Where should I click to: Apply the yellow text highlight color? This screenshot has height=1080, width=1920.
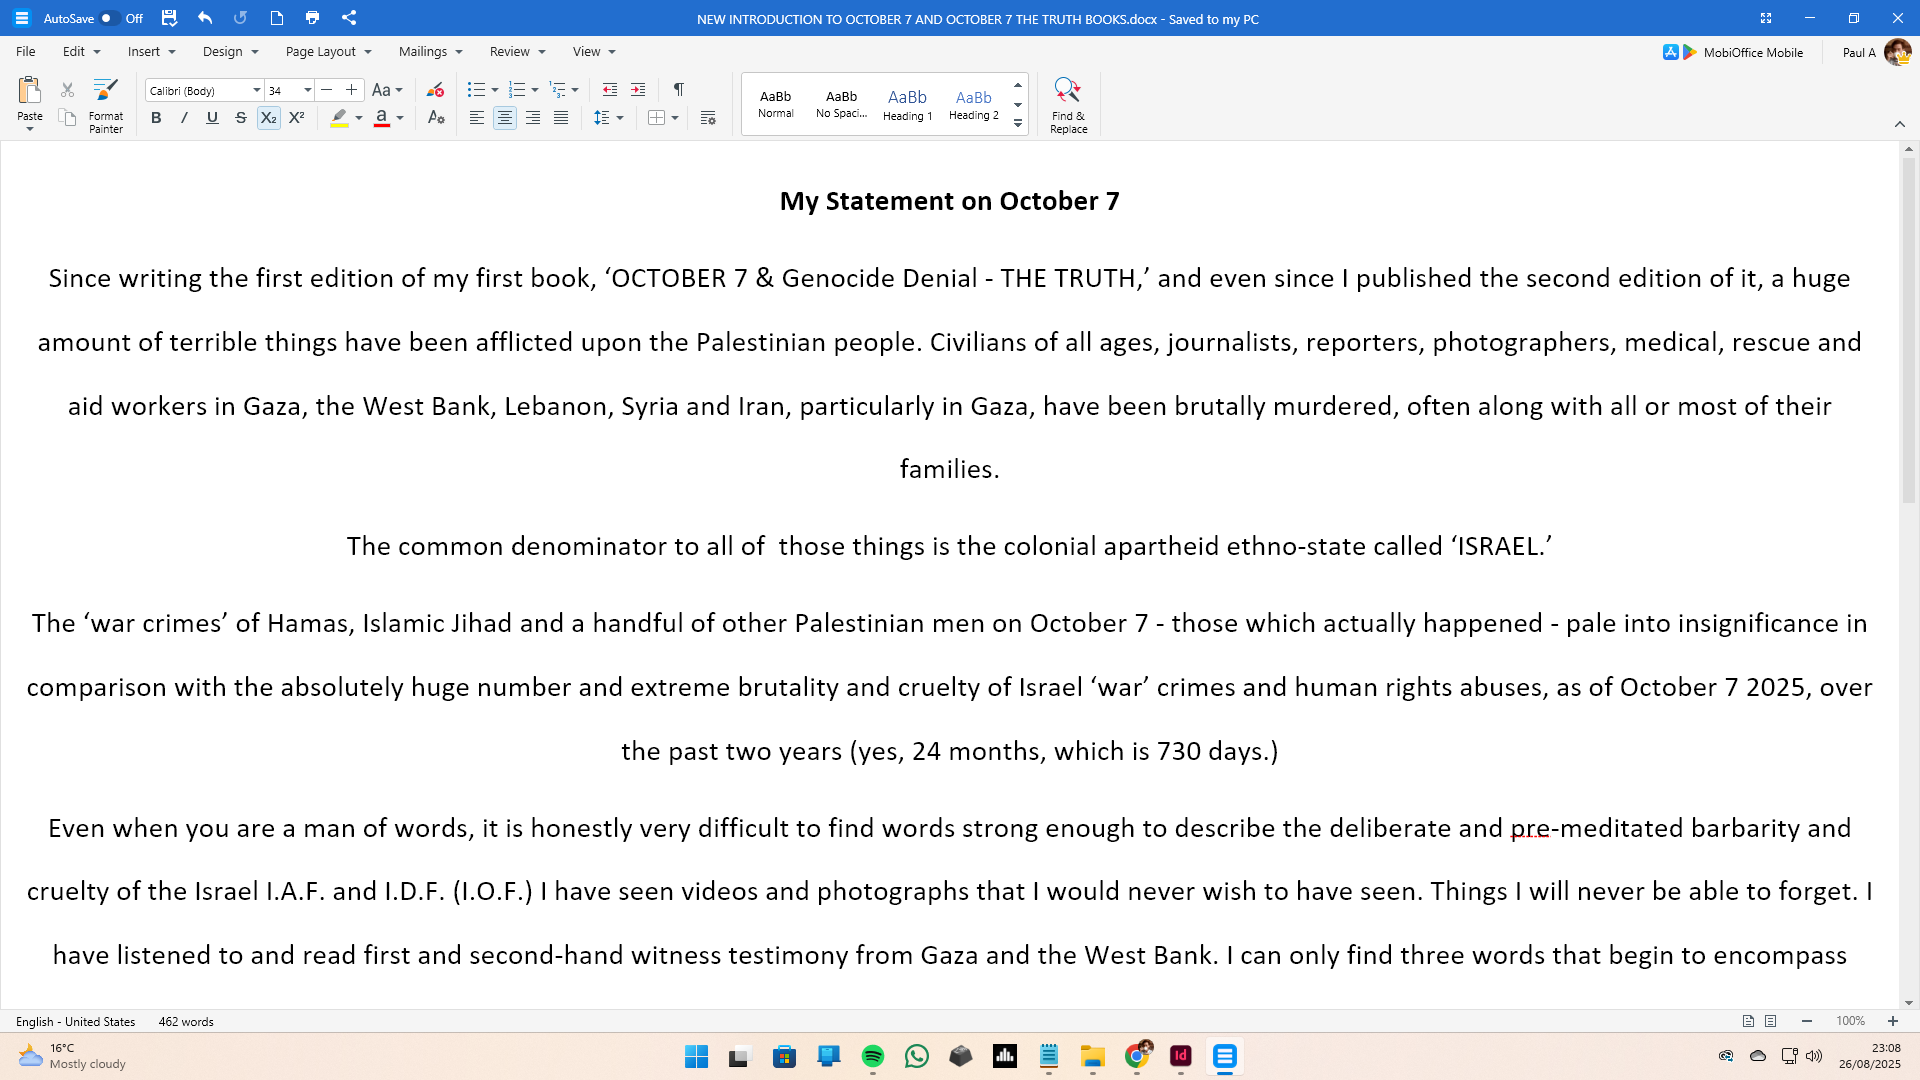(x=340, y=118)
